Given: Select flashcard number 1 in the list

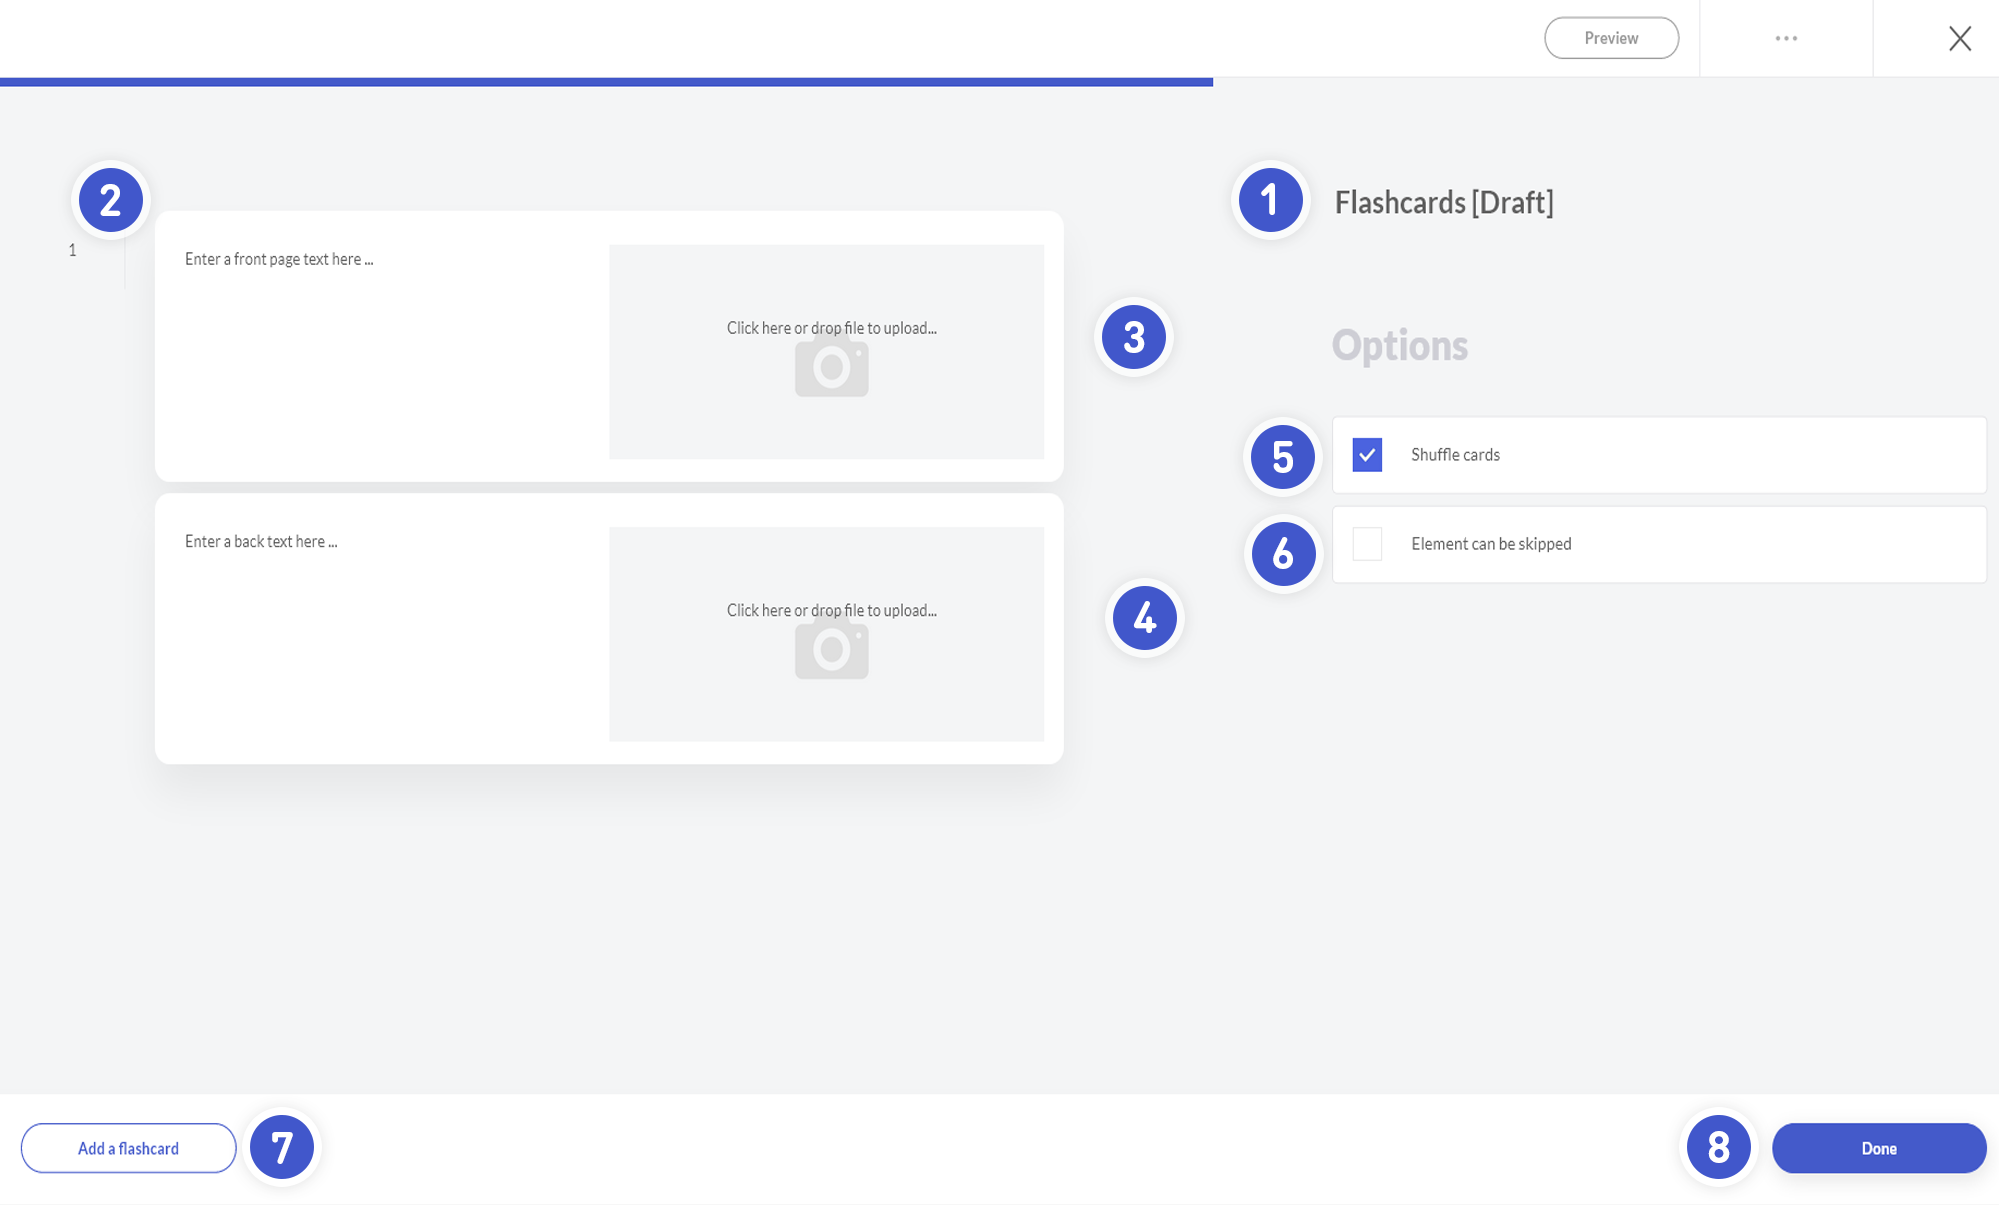Looking at the screenshot, I should (x=72, y=250).
